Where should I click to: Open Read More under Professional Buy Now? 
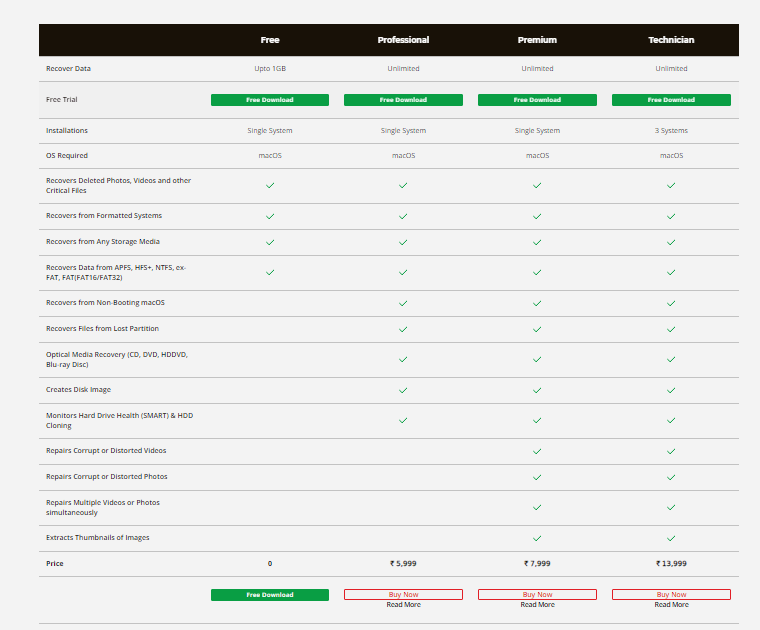point(403,605)
